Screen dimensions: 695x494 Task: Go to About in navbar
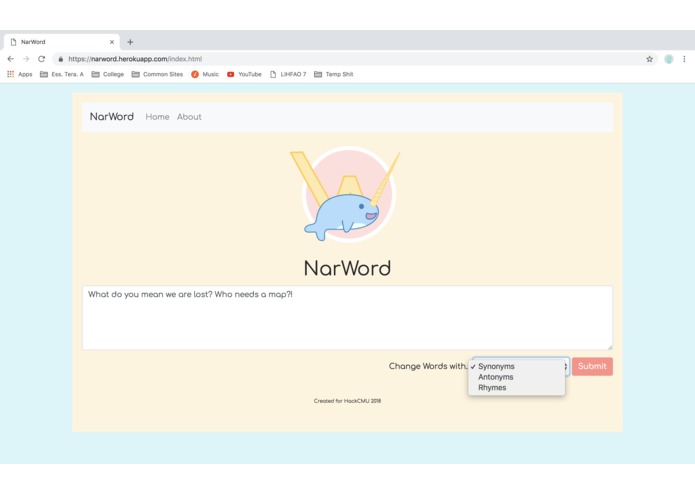189,117
